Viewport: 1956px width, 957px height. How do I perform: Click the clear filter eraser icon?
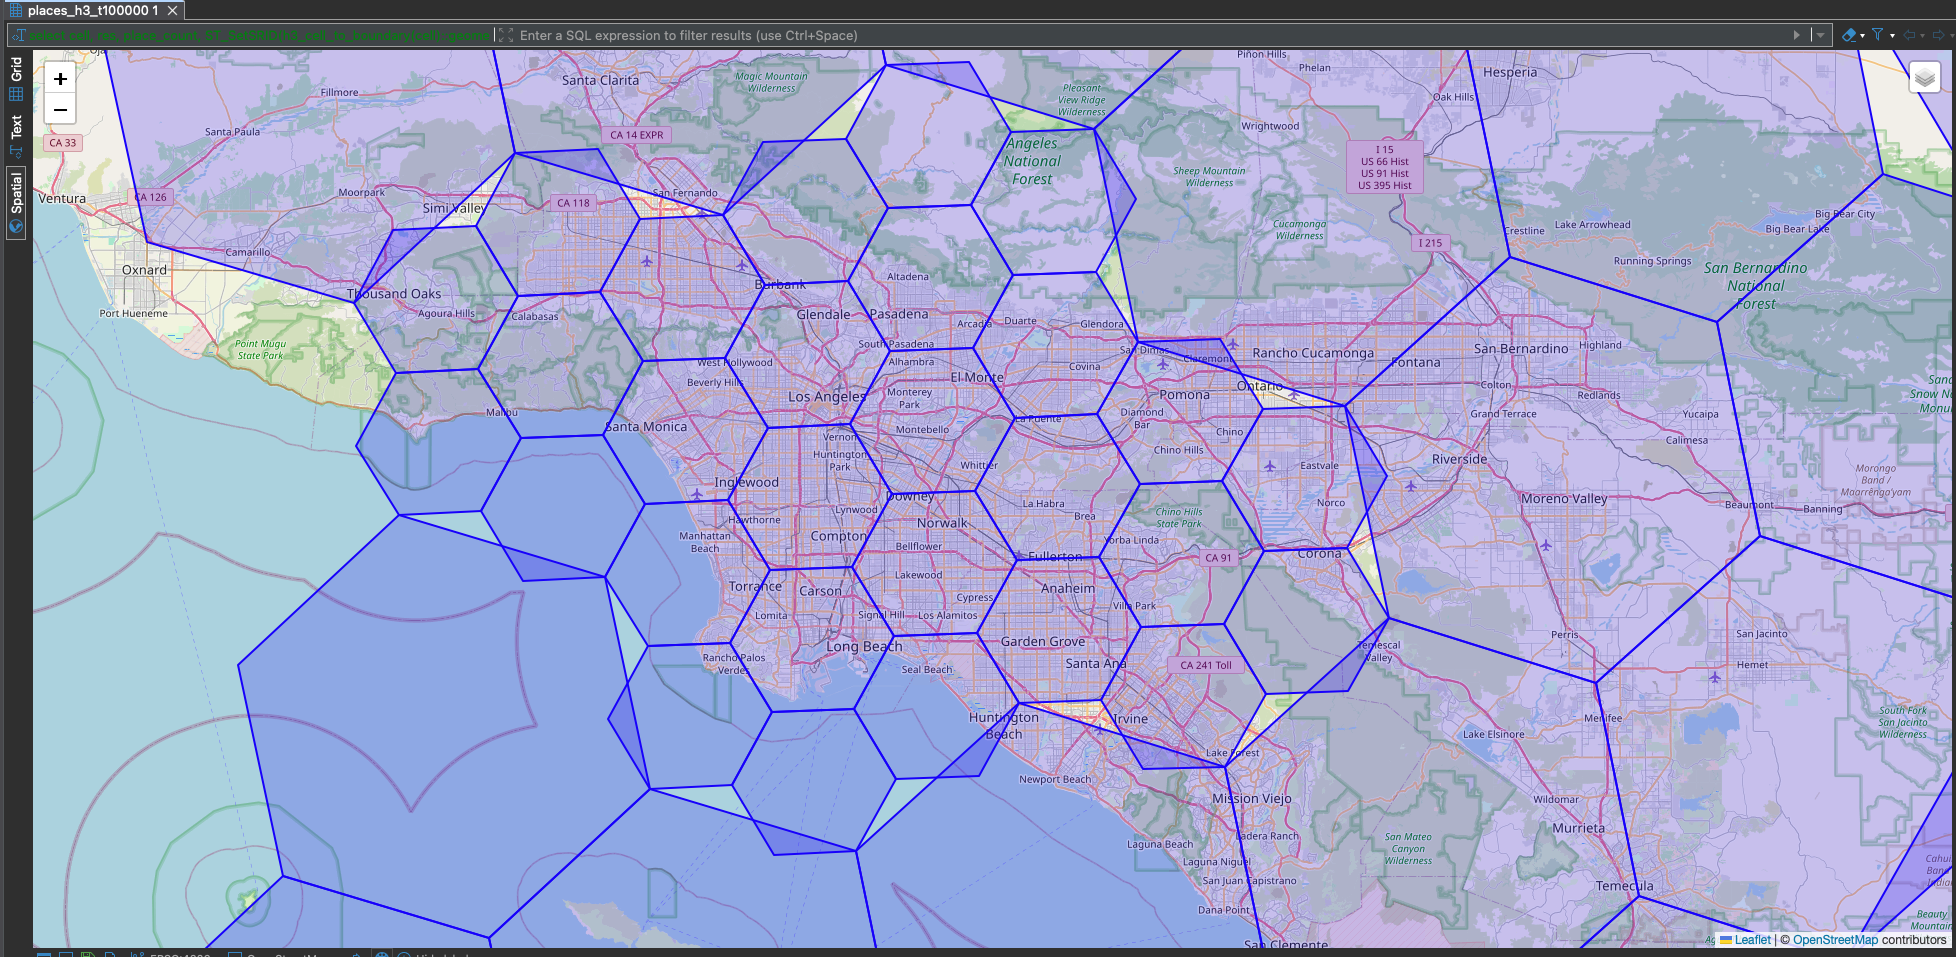click(x=1849, y=34)
